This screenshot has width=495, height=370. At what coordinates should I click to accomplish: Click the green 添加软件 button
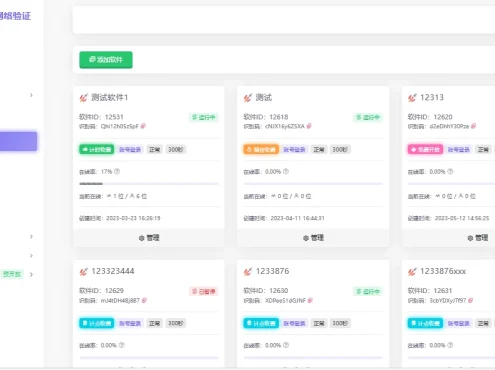tap(106, 60)
